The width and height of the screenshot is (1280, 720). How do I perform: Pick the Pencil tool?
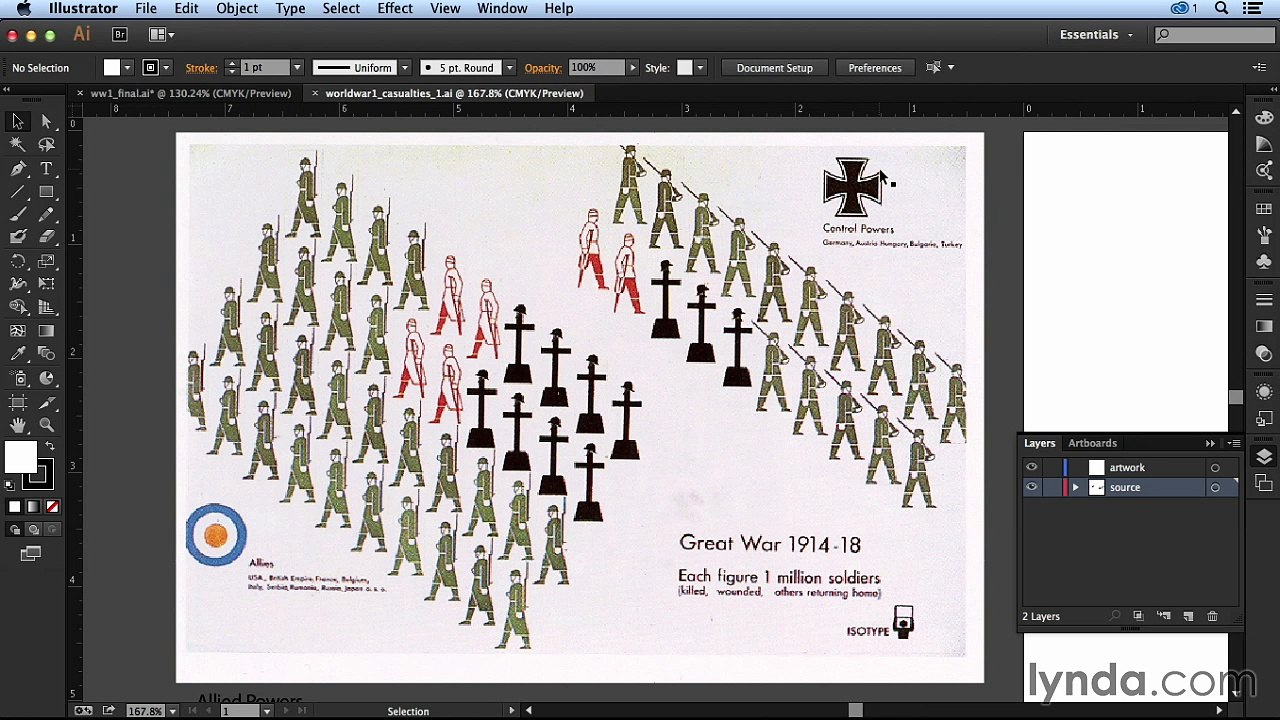point(46,215)
